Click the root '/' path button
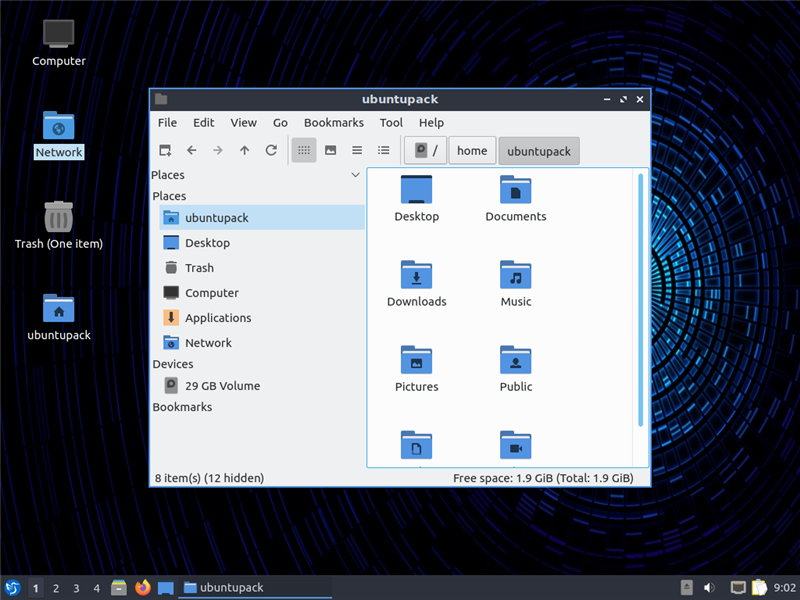Image resolution: width=800 pixels, height=600 pixels. coord(426,151)
